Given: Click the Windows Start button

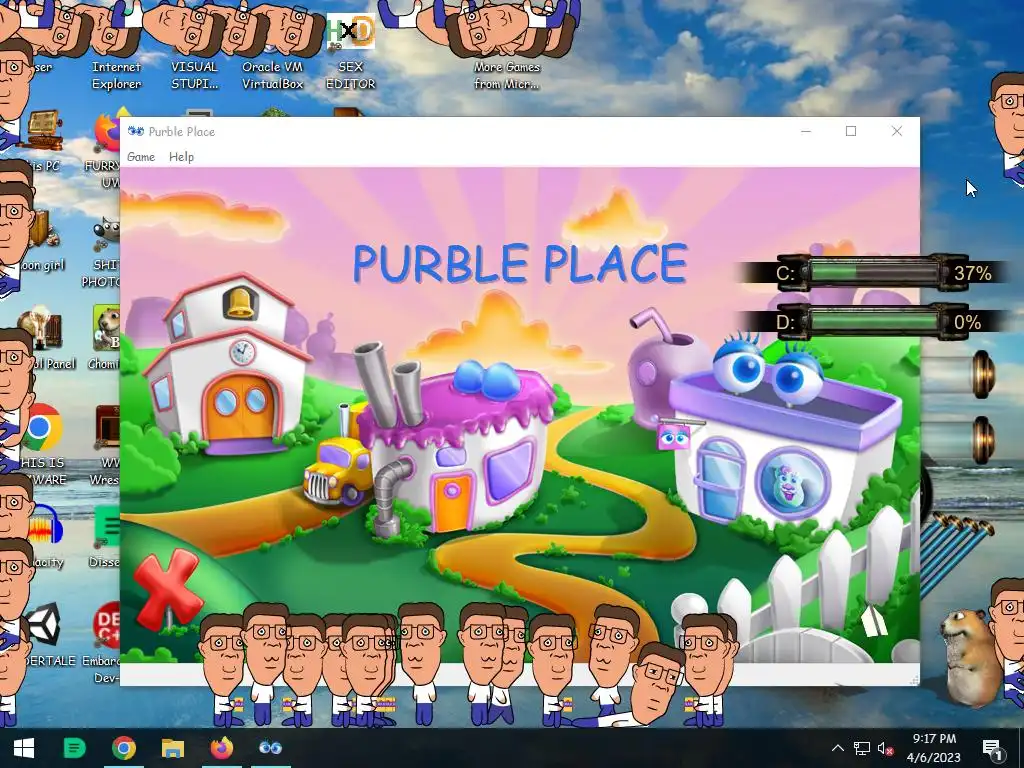Looking at the screenshot, I should [24, 748].
